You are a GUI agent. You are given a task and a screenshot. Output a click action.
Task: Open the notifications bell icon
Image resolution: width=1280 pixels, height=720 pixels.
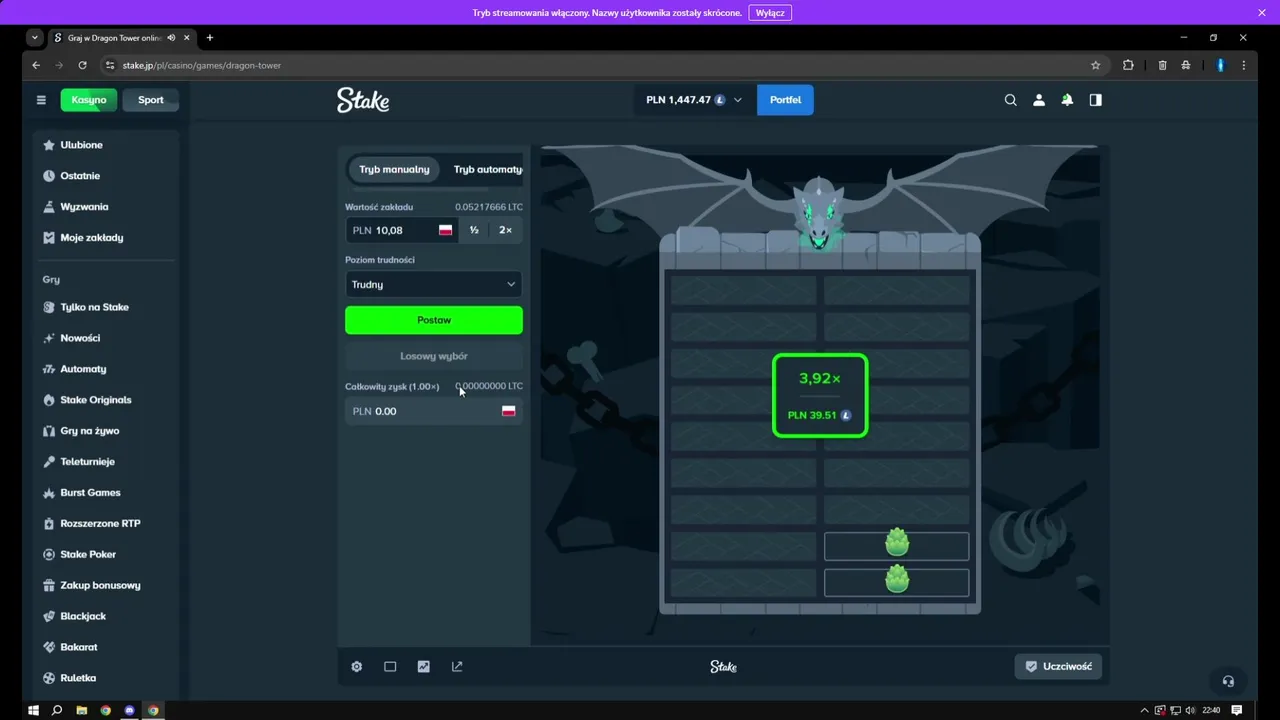click(1067, 100)
